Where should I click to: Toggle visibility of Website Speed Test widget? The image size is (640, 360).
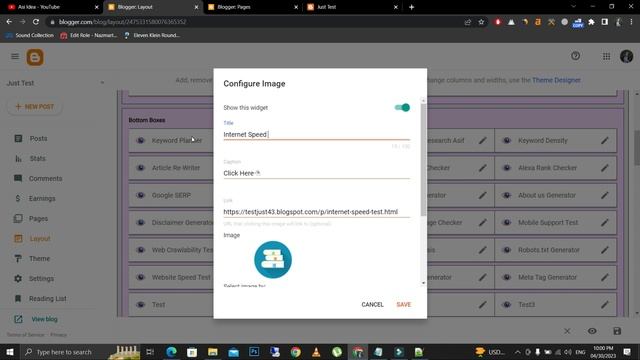[x=140, y=277]
